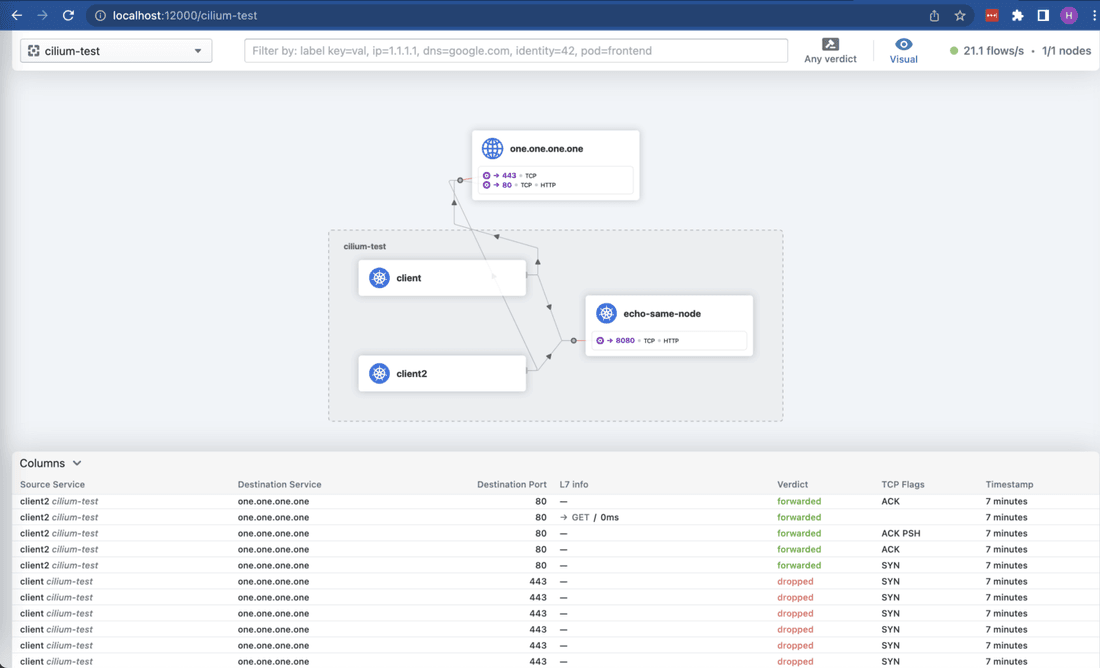Open the browser extensions puzzle icon
Image resolution: width=1100 pixels, height=668 pixels.
(1017, 15)
